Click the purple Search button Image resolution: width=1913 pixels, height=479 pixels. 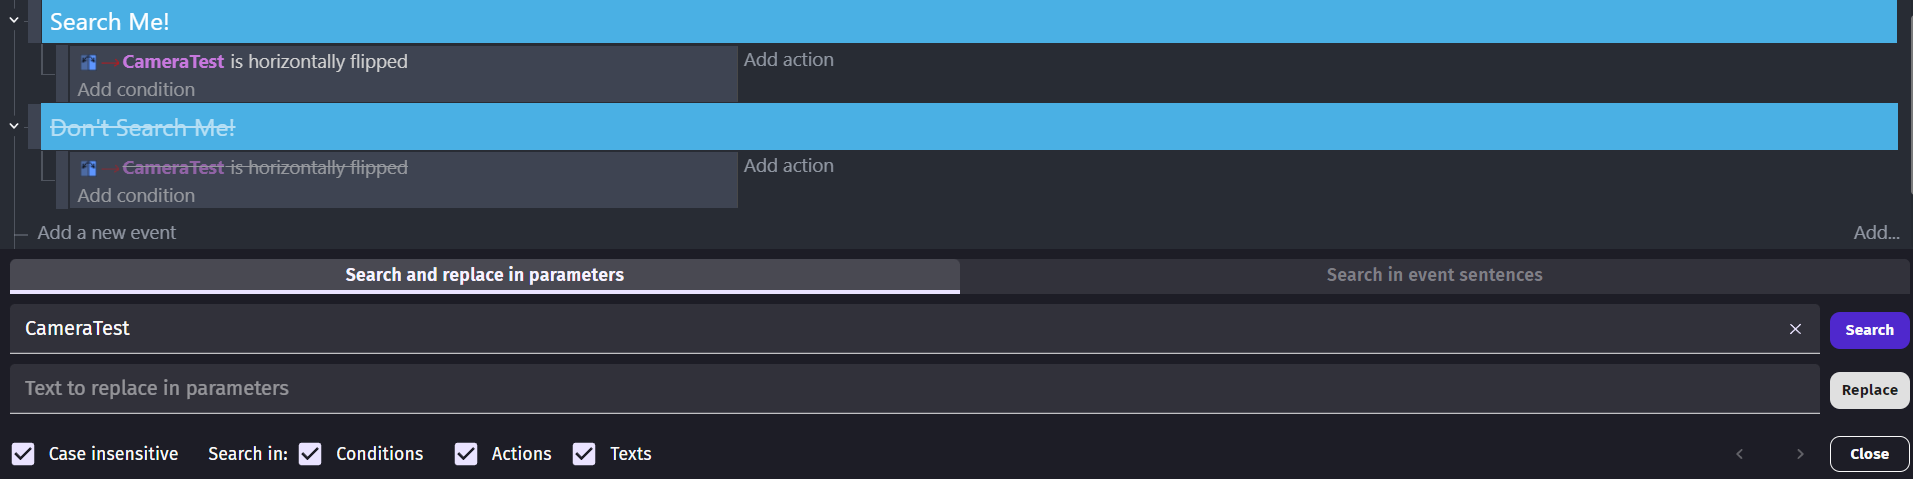tap(1869, 330)
